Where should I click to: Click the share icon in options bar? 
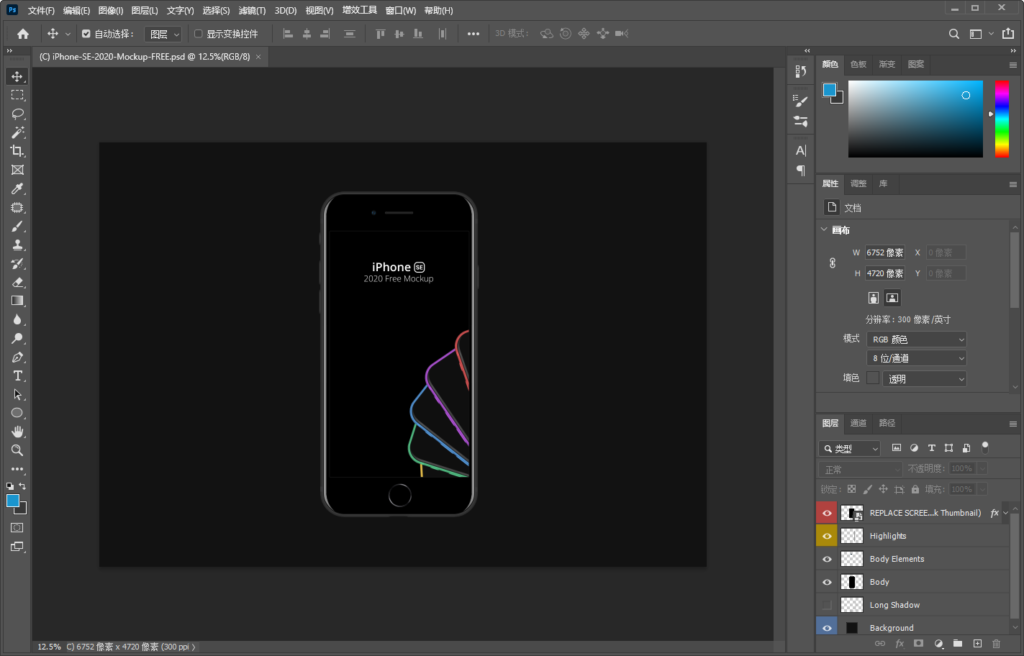1008,33
